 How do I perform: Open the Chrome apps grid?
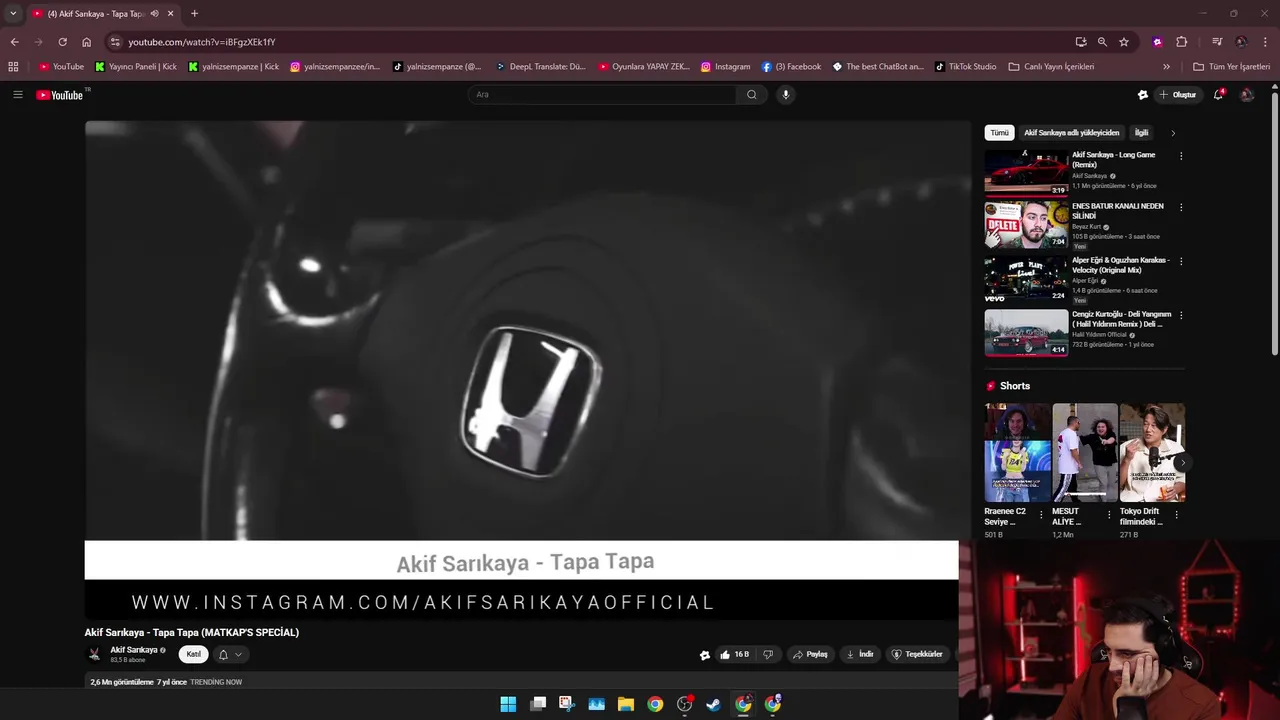click(x=13, y=67)
